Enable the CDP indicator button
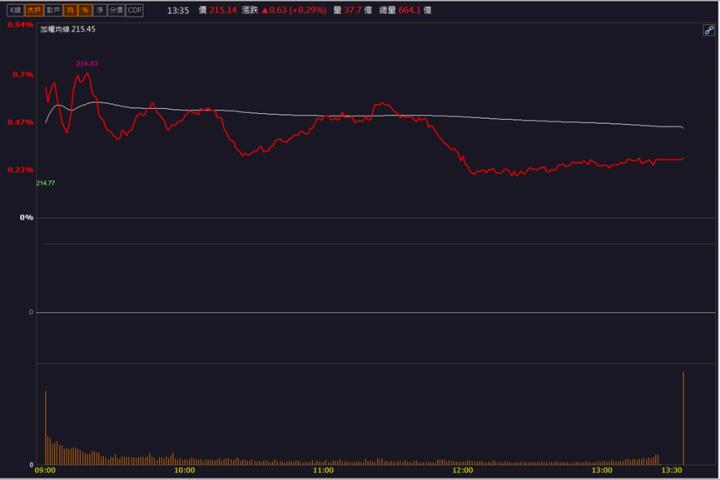This screenshot has width=720, height=480. 135,10
